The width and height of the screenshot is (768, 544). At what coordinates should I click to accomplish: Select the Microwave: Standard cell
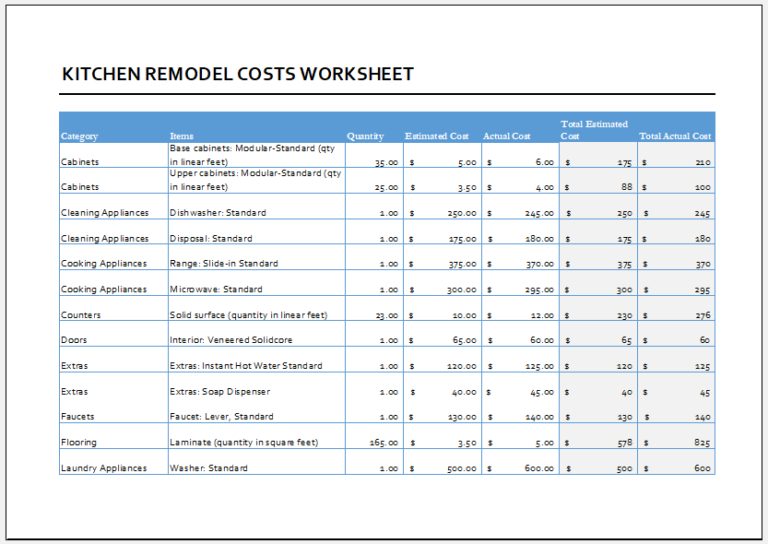pyautogui.click(x=257, y=283)
